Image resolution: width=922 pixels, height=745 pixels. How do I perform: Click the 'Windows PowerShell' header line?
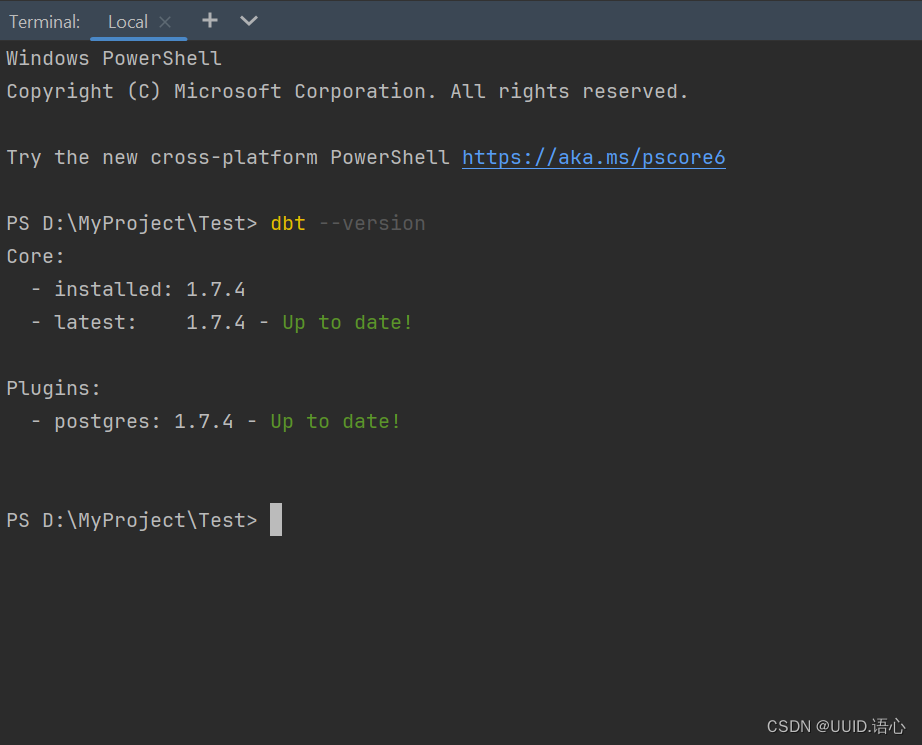click(x=114, y=58)
